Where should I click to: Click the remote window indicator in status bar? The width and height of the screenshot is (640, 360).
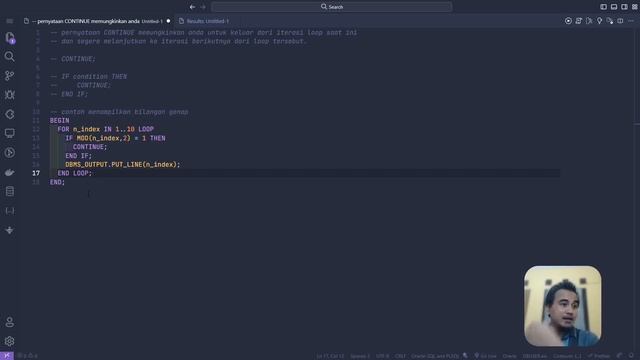7,356
